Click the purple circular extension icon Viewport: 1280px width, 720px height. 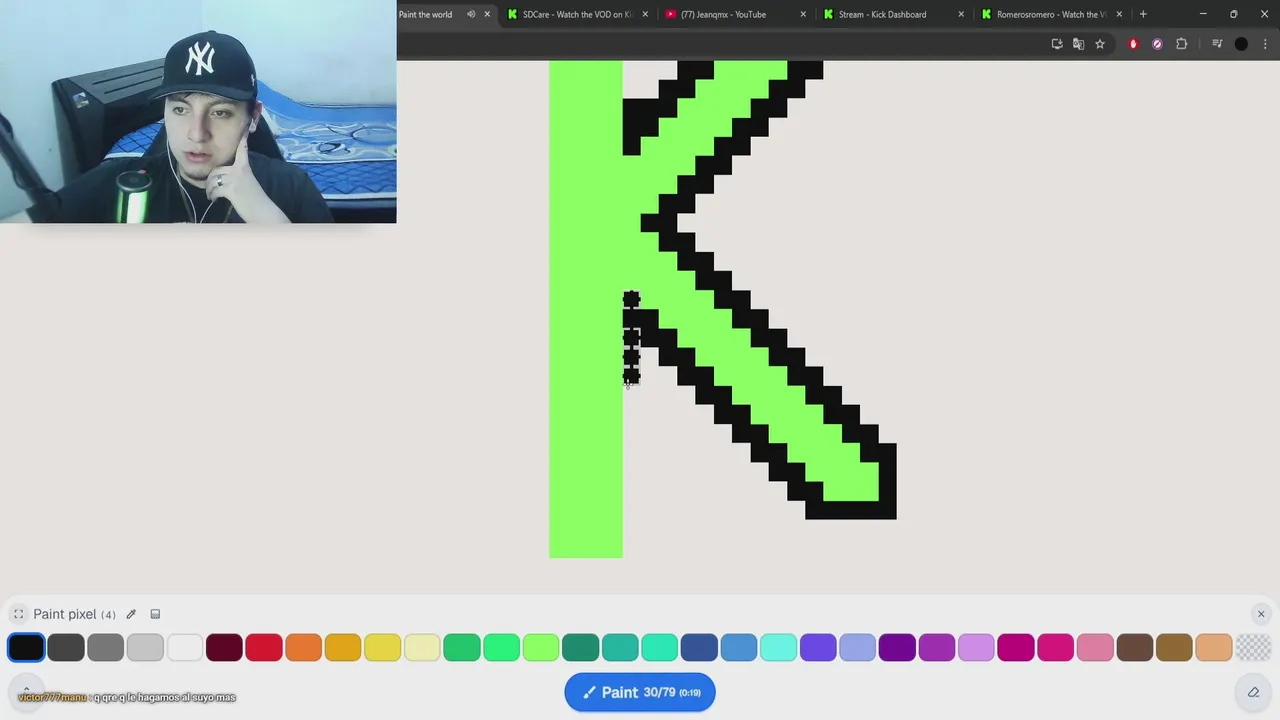pos(1157,44)
